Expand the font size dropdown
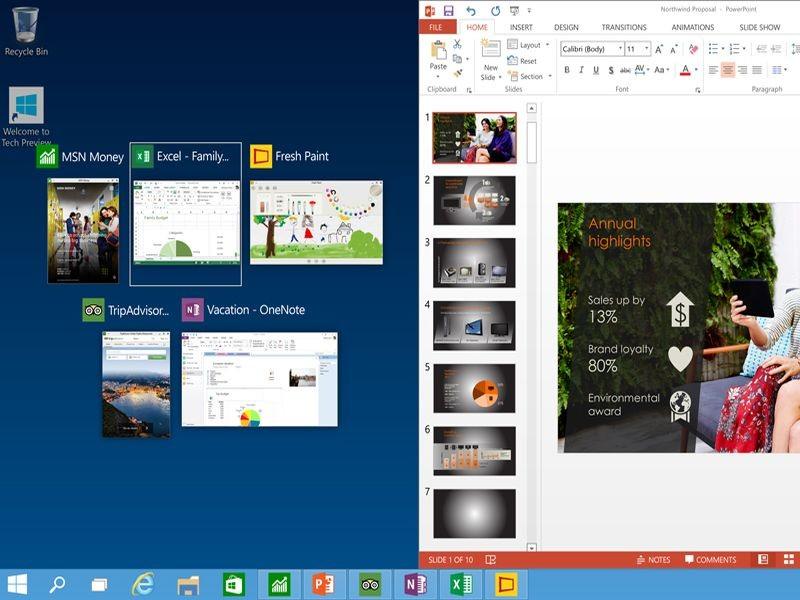 coord(646,48)
